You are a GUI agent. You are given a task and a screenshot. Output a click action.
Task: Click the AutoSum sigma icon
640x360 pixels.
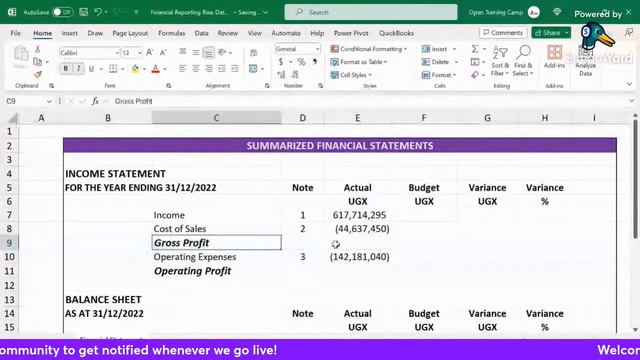[x=475, y=49]
